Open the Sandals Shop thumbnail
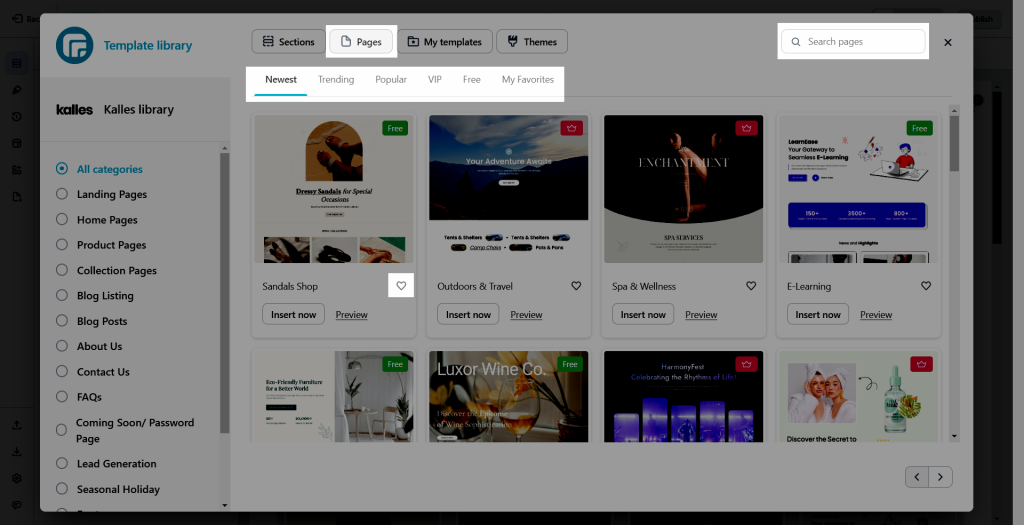The image size is (1024, 525). tap(334, 189)
